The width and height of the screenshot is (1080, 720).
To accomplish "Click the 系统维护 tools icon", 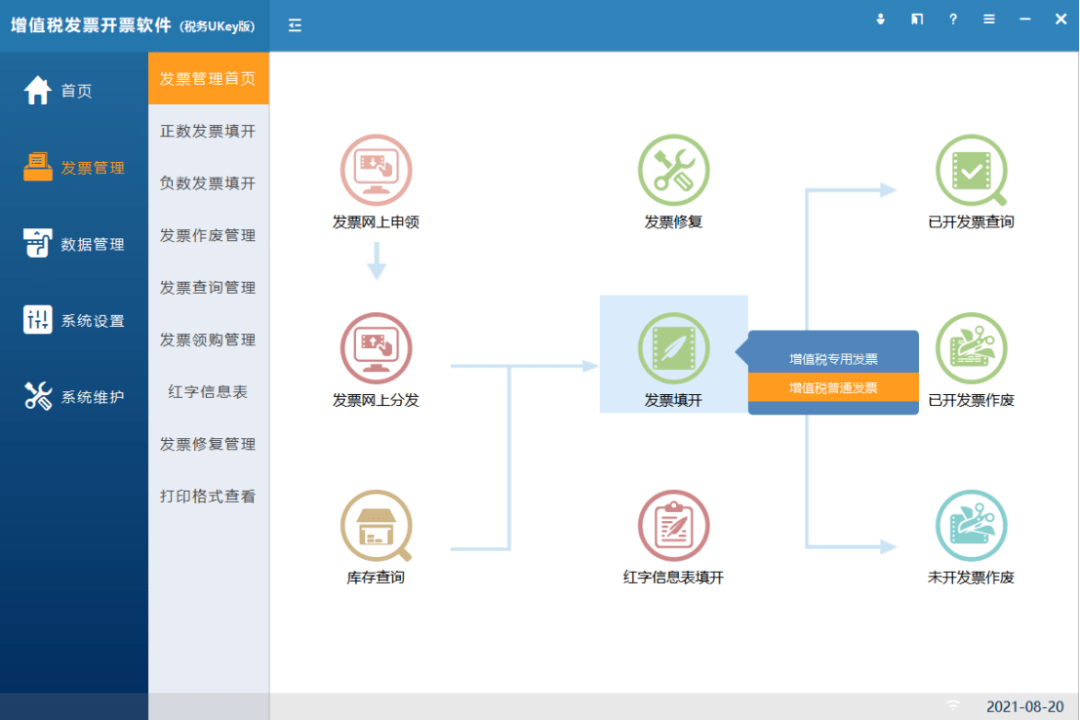I will pyautogui.click(x=37, y=396).
